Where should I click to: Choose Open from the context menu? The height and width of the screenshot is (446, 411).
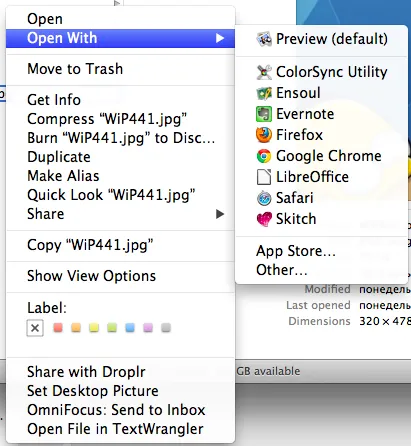pyautogui.click(x=120, y=19)
